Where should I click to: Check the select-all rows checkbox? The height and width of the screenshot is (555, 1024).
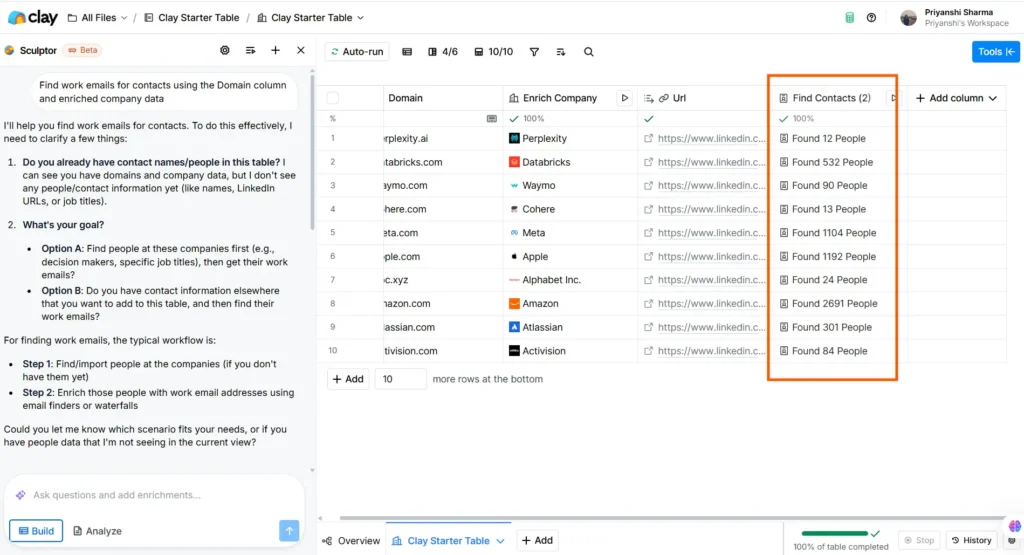coord(332,98)
